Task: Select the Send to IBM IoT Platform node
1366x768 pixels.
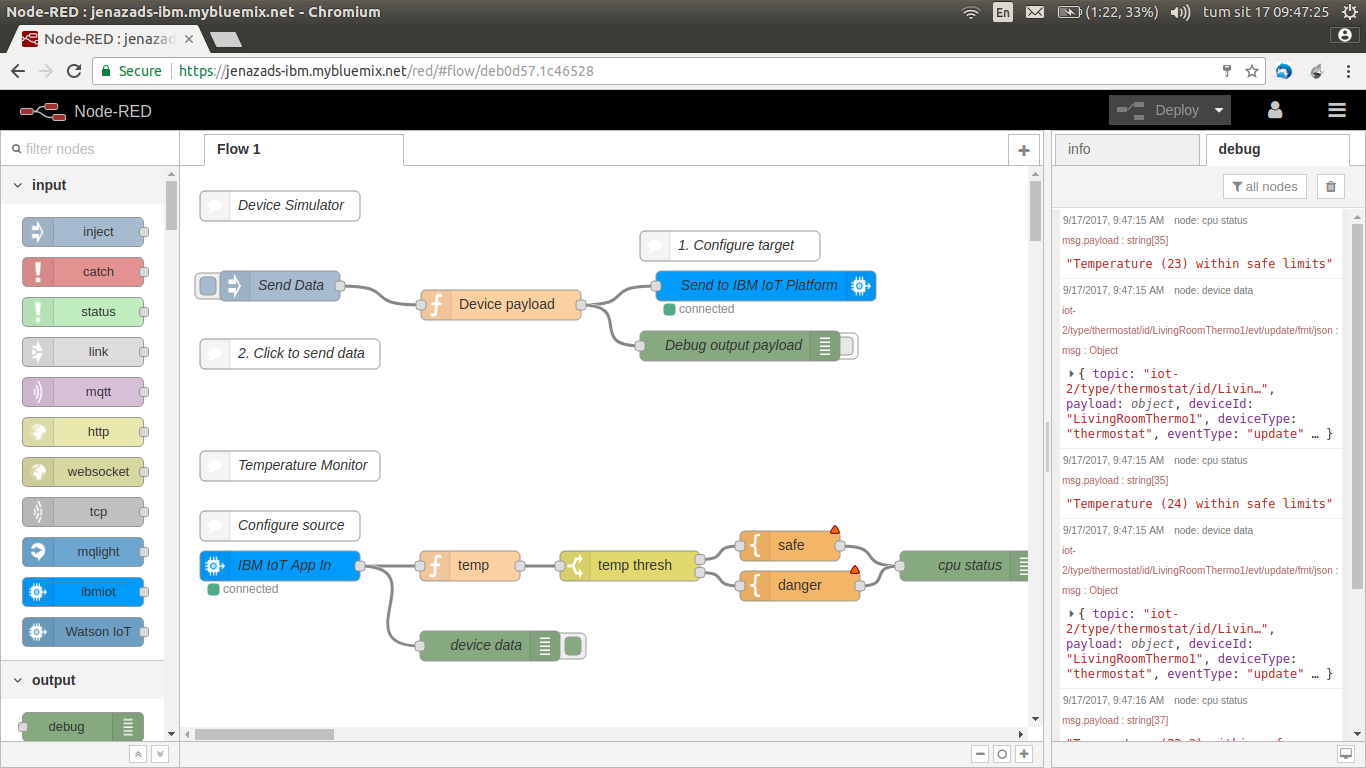Action: point(766,286)
